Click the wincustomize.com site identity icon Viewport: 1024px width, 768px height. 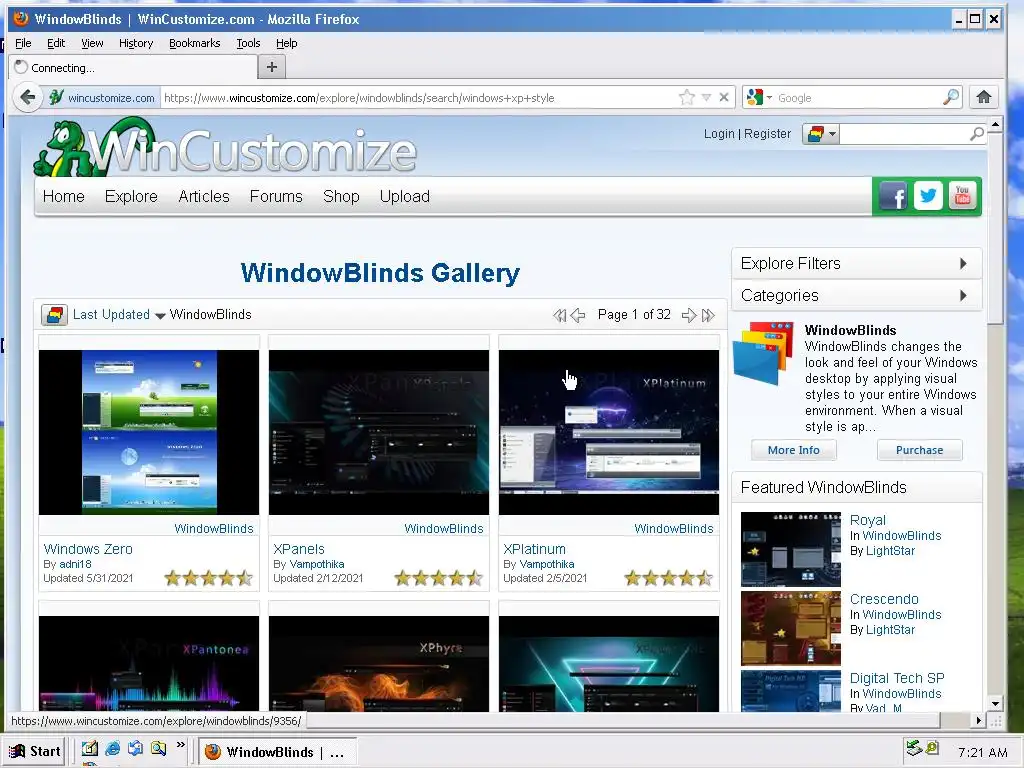(103, 98)
